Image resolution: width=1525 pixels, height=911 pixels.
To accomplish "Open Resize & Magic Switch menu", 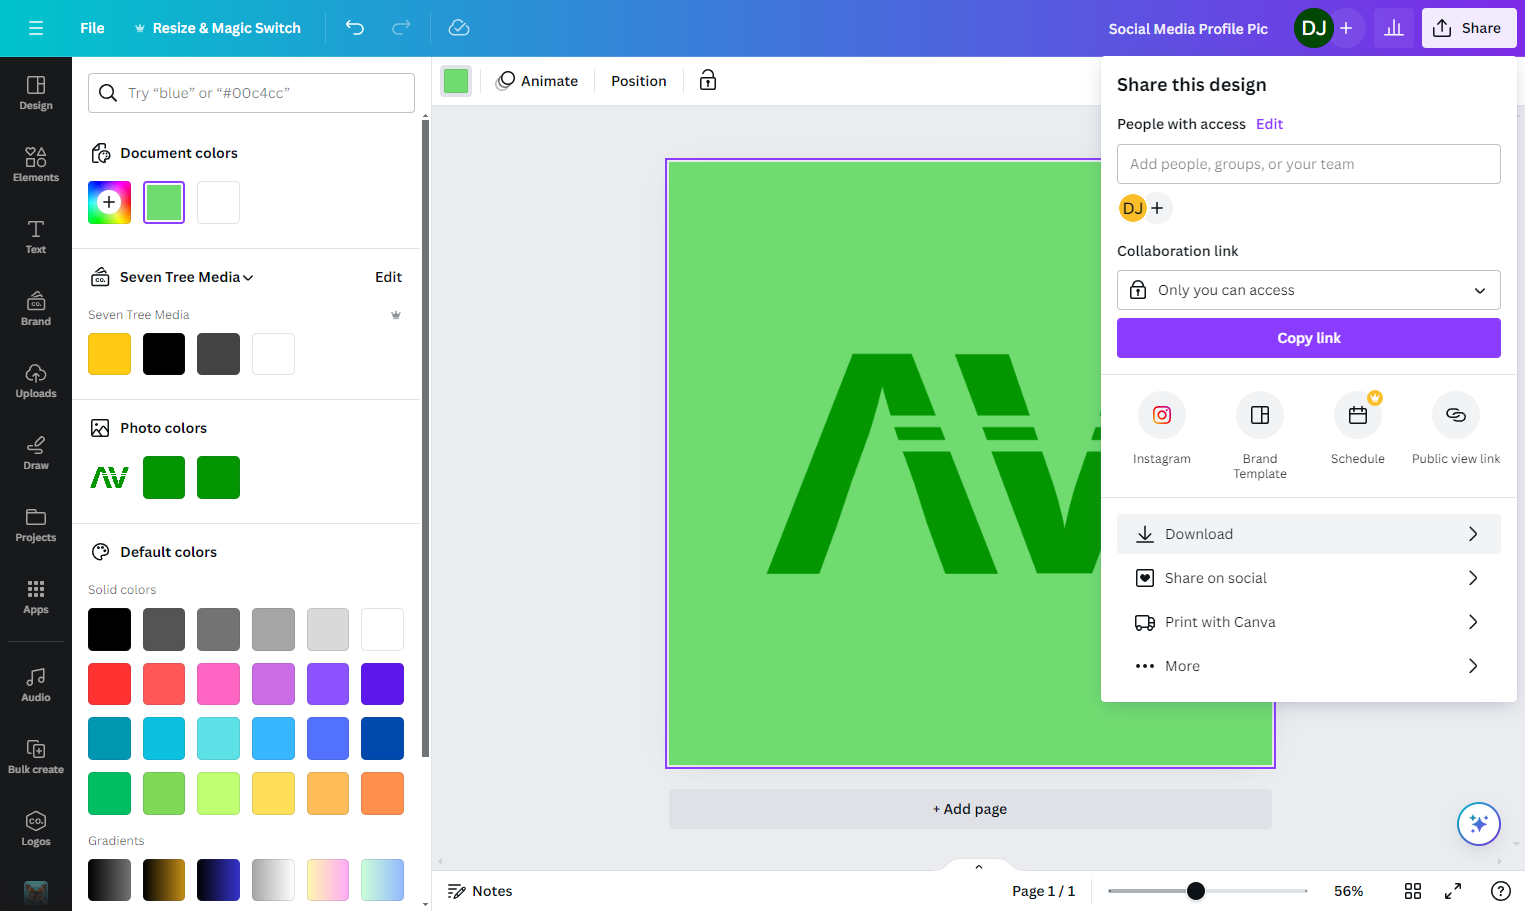I will pyautogui.click(x=217, y=28).
